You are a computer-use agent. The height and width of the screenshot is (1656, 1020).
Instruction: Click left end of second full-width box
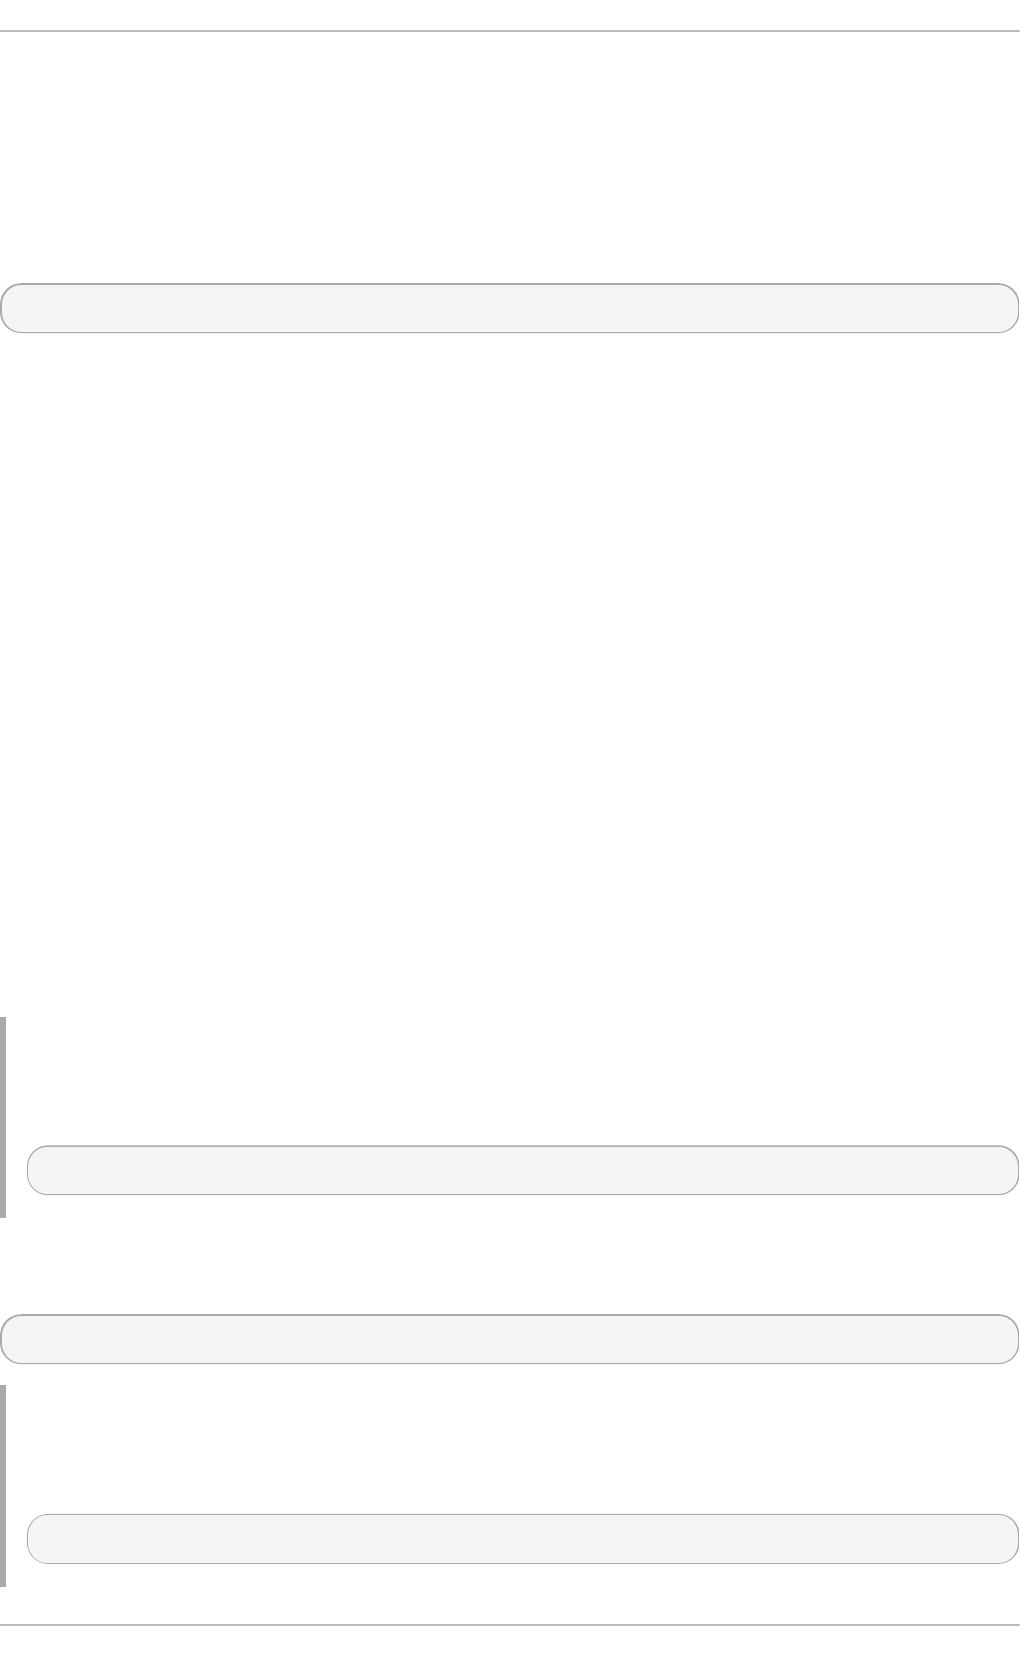click(x=10, y=1339)
